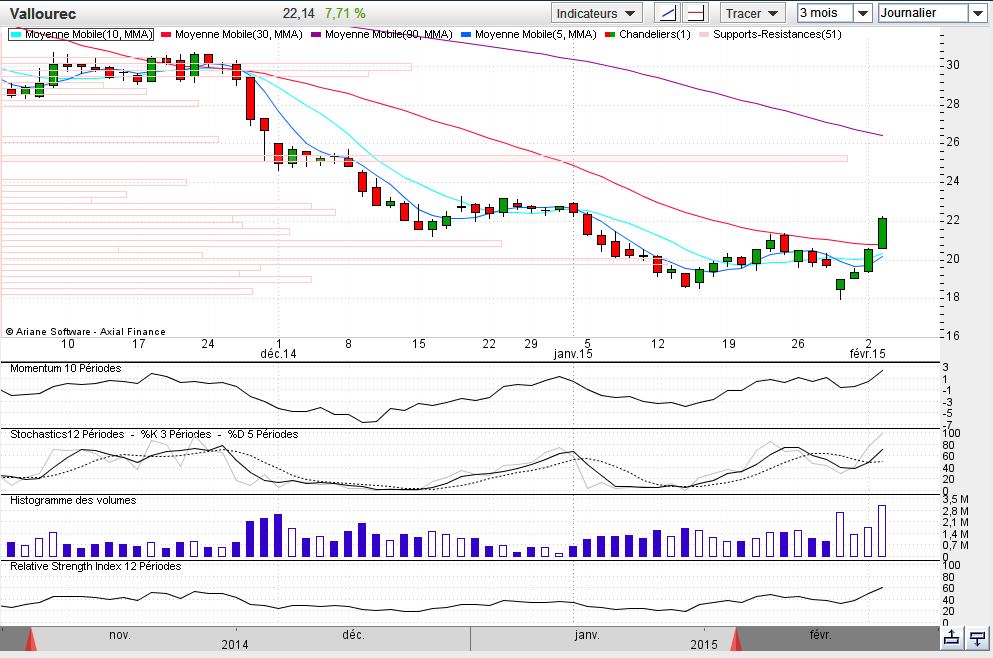Click the nov. month on the timeline

[x=120, y=635]
